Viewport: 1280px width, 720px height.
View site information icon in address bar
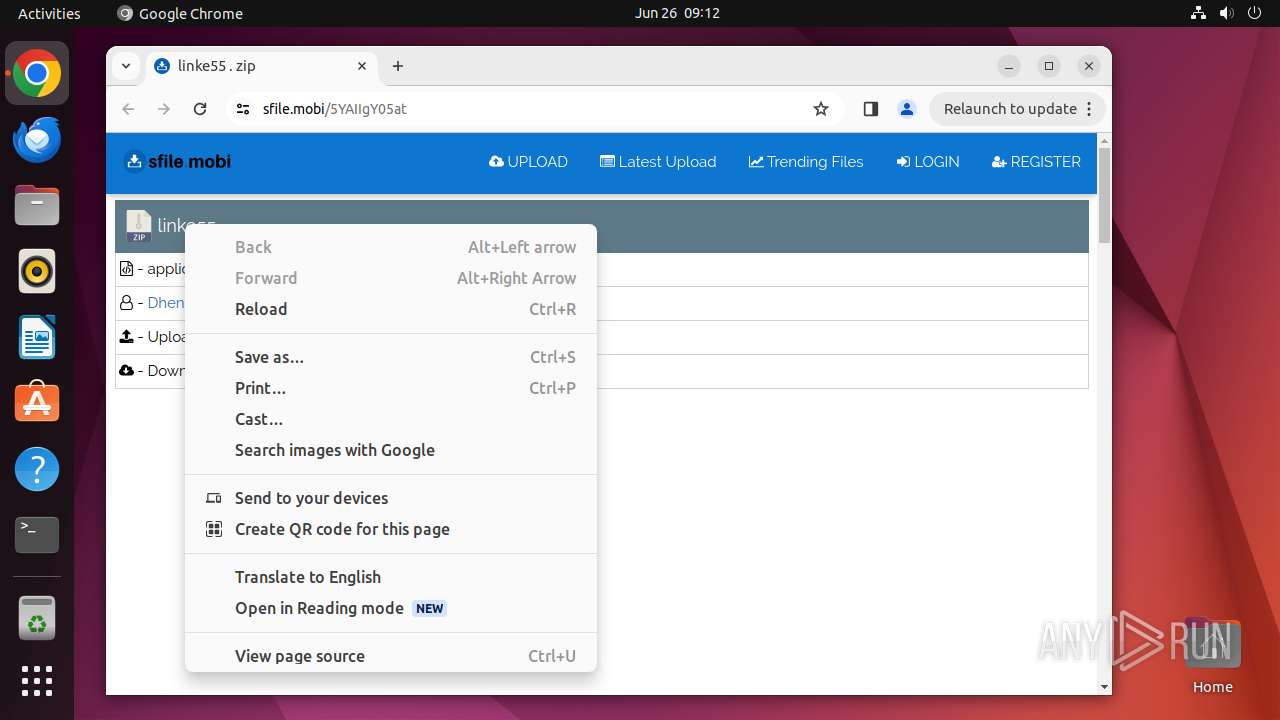click(243, 109)
